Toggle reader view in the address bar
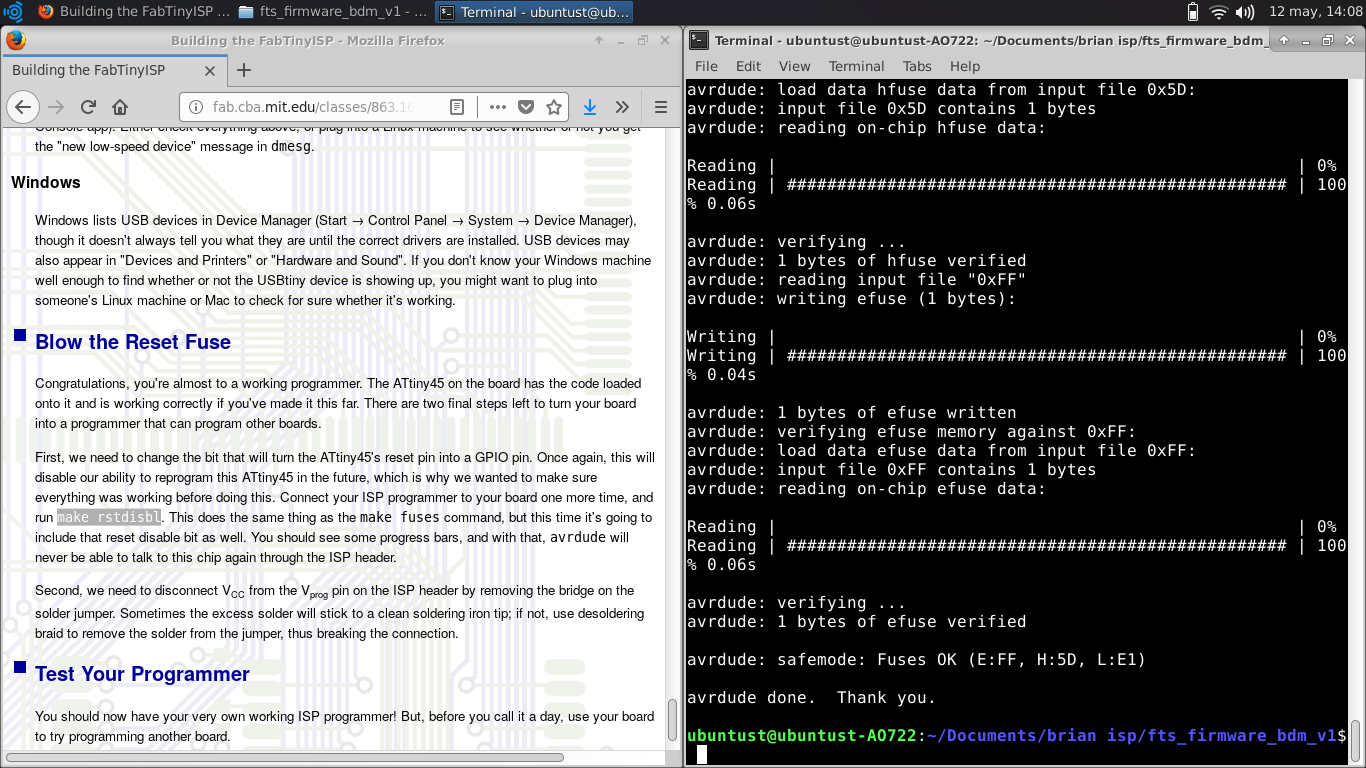The width and height of the screenshot is (1366, 768). click(457, 107)
